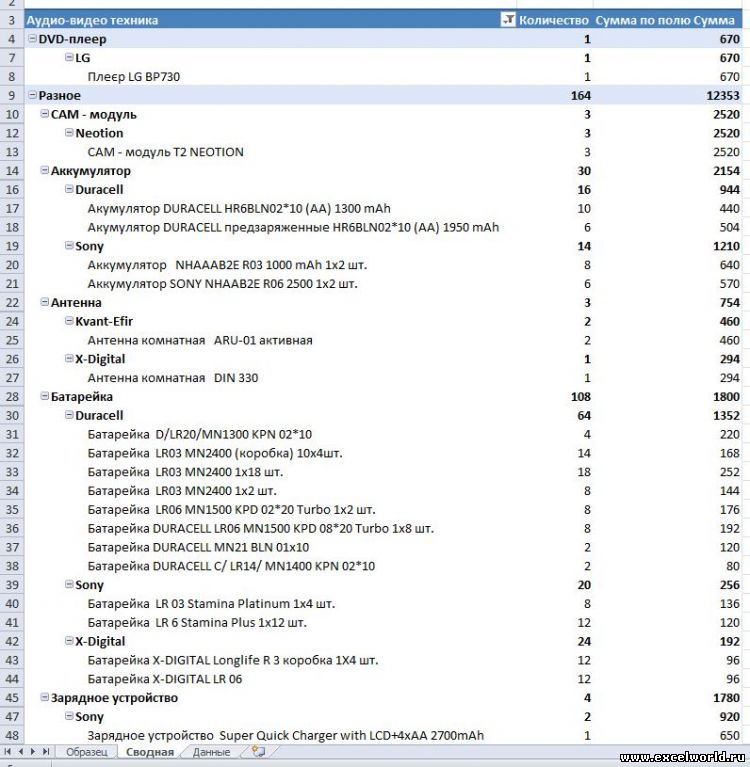Select Антенна комнатная ARU-01 активная cell

tap(200, 340)
